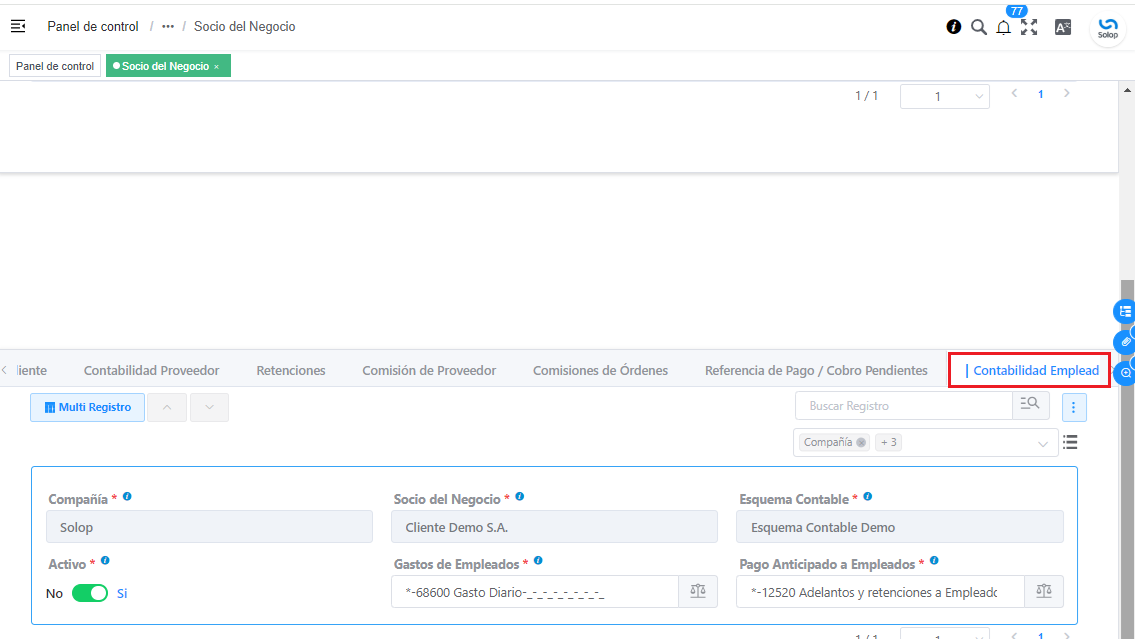The image size is (1136, 639).
Task: Click the vertical scrollbar up arrow
Action: [1127, 91]
